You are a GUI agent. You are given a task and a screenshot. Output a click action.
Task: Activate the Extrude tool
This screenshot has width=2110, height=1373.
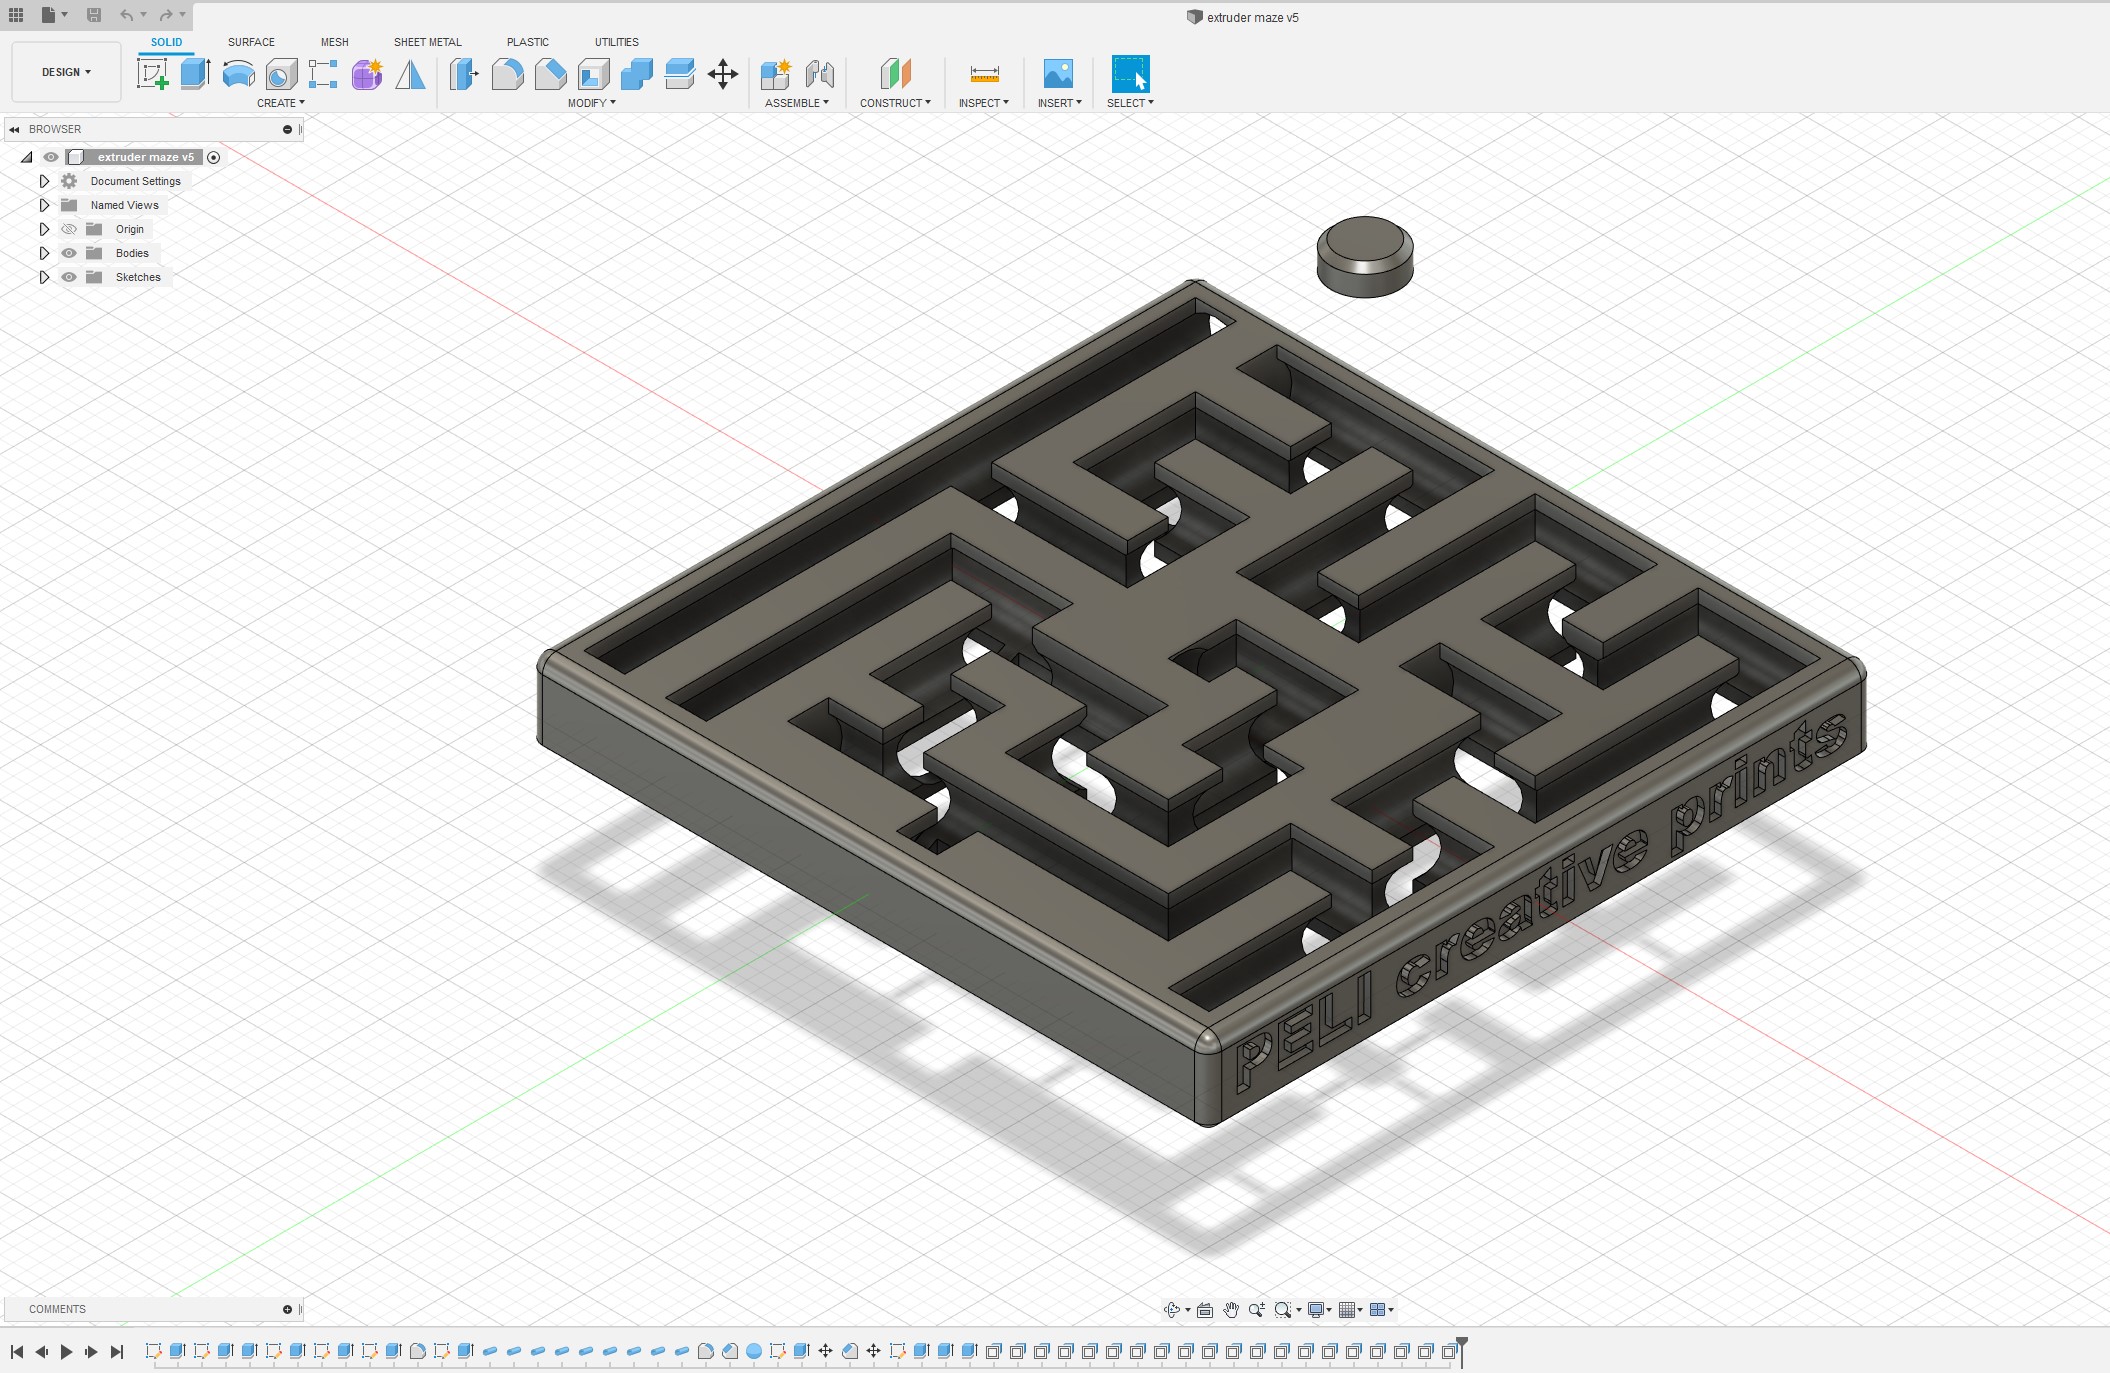[x=193, y=73]
